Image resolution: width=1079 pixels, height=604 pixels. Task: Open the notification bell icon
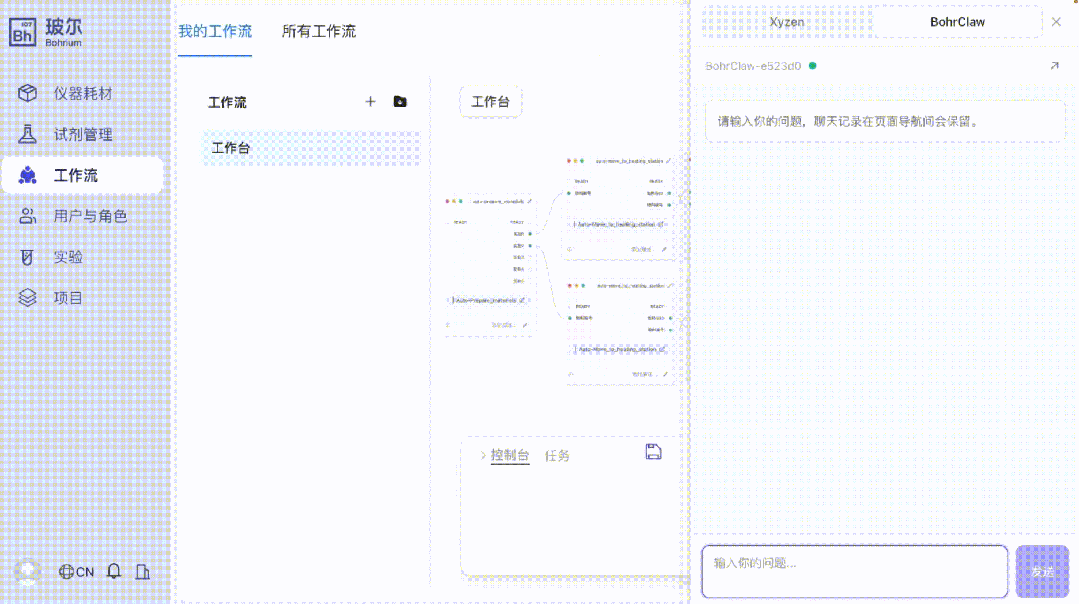pyautogui.click(x=112, y=571)
